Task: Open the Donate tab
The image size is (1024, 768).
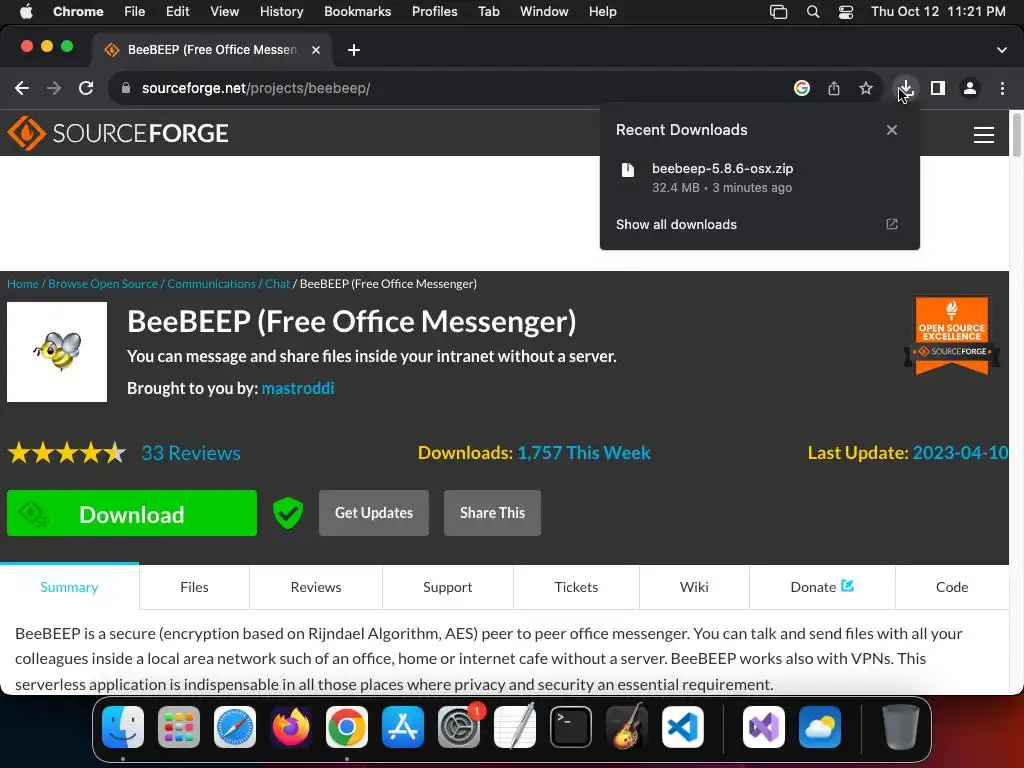Action: click(x=822, y=587)
